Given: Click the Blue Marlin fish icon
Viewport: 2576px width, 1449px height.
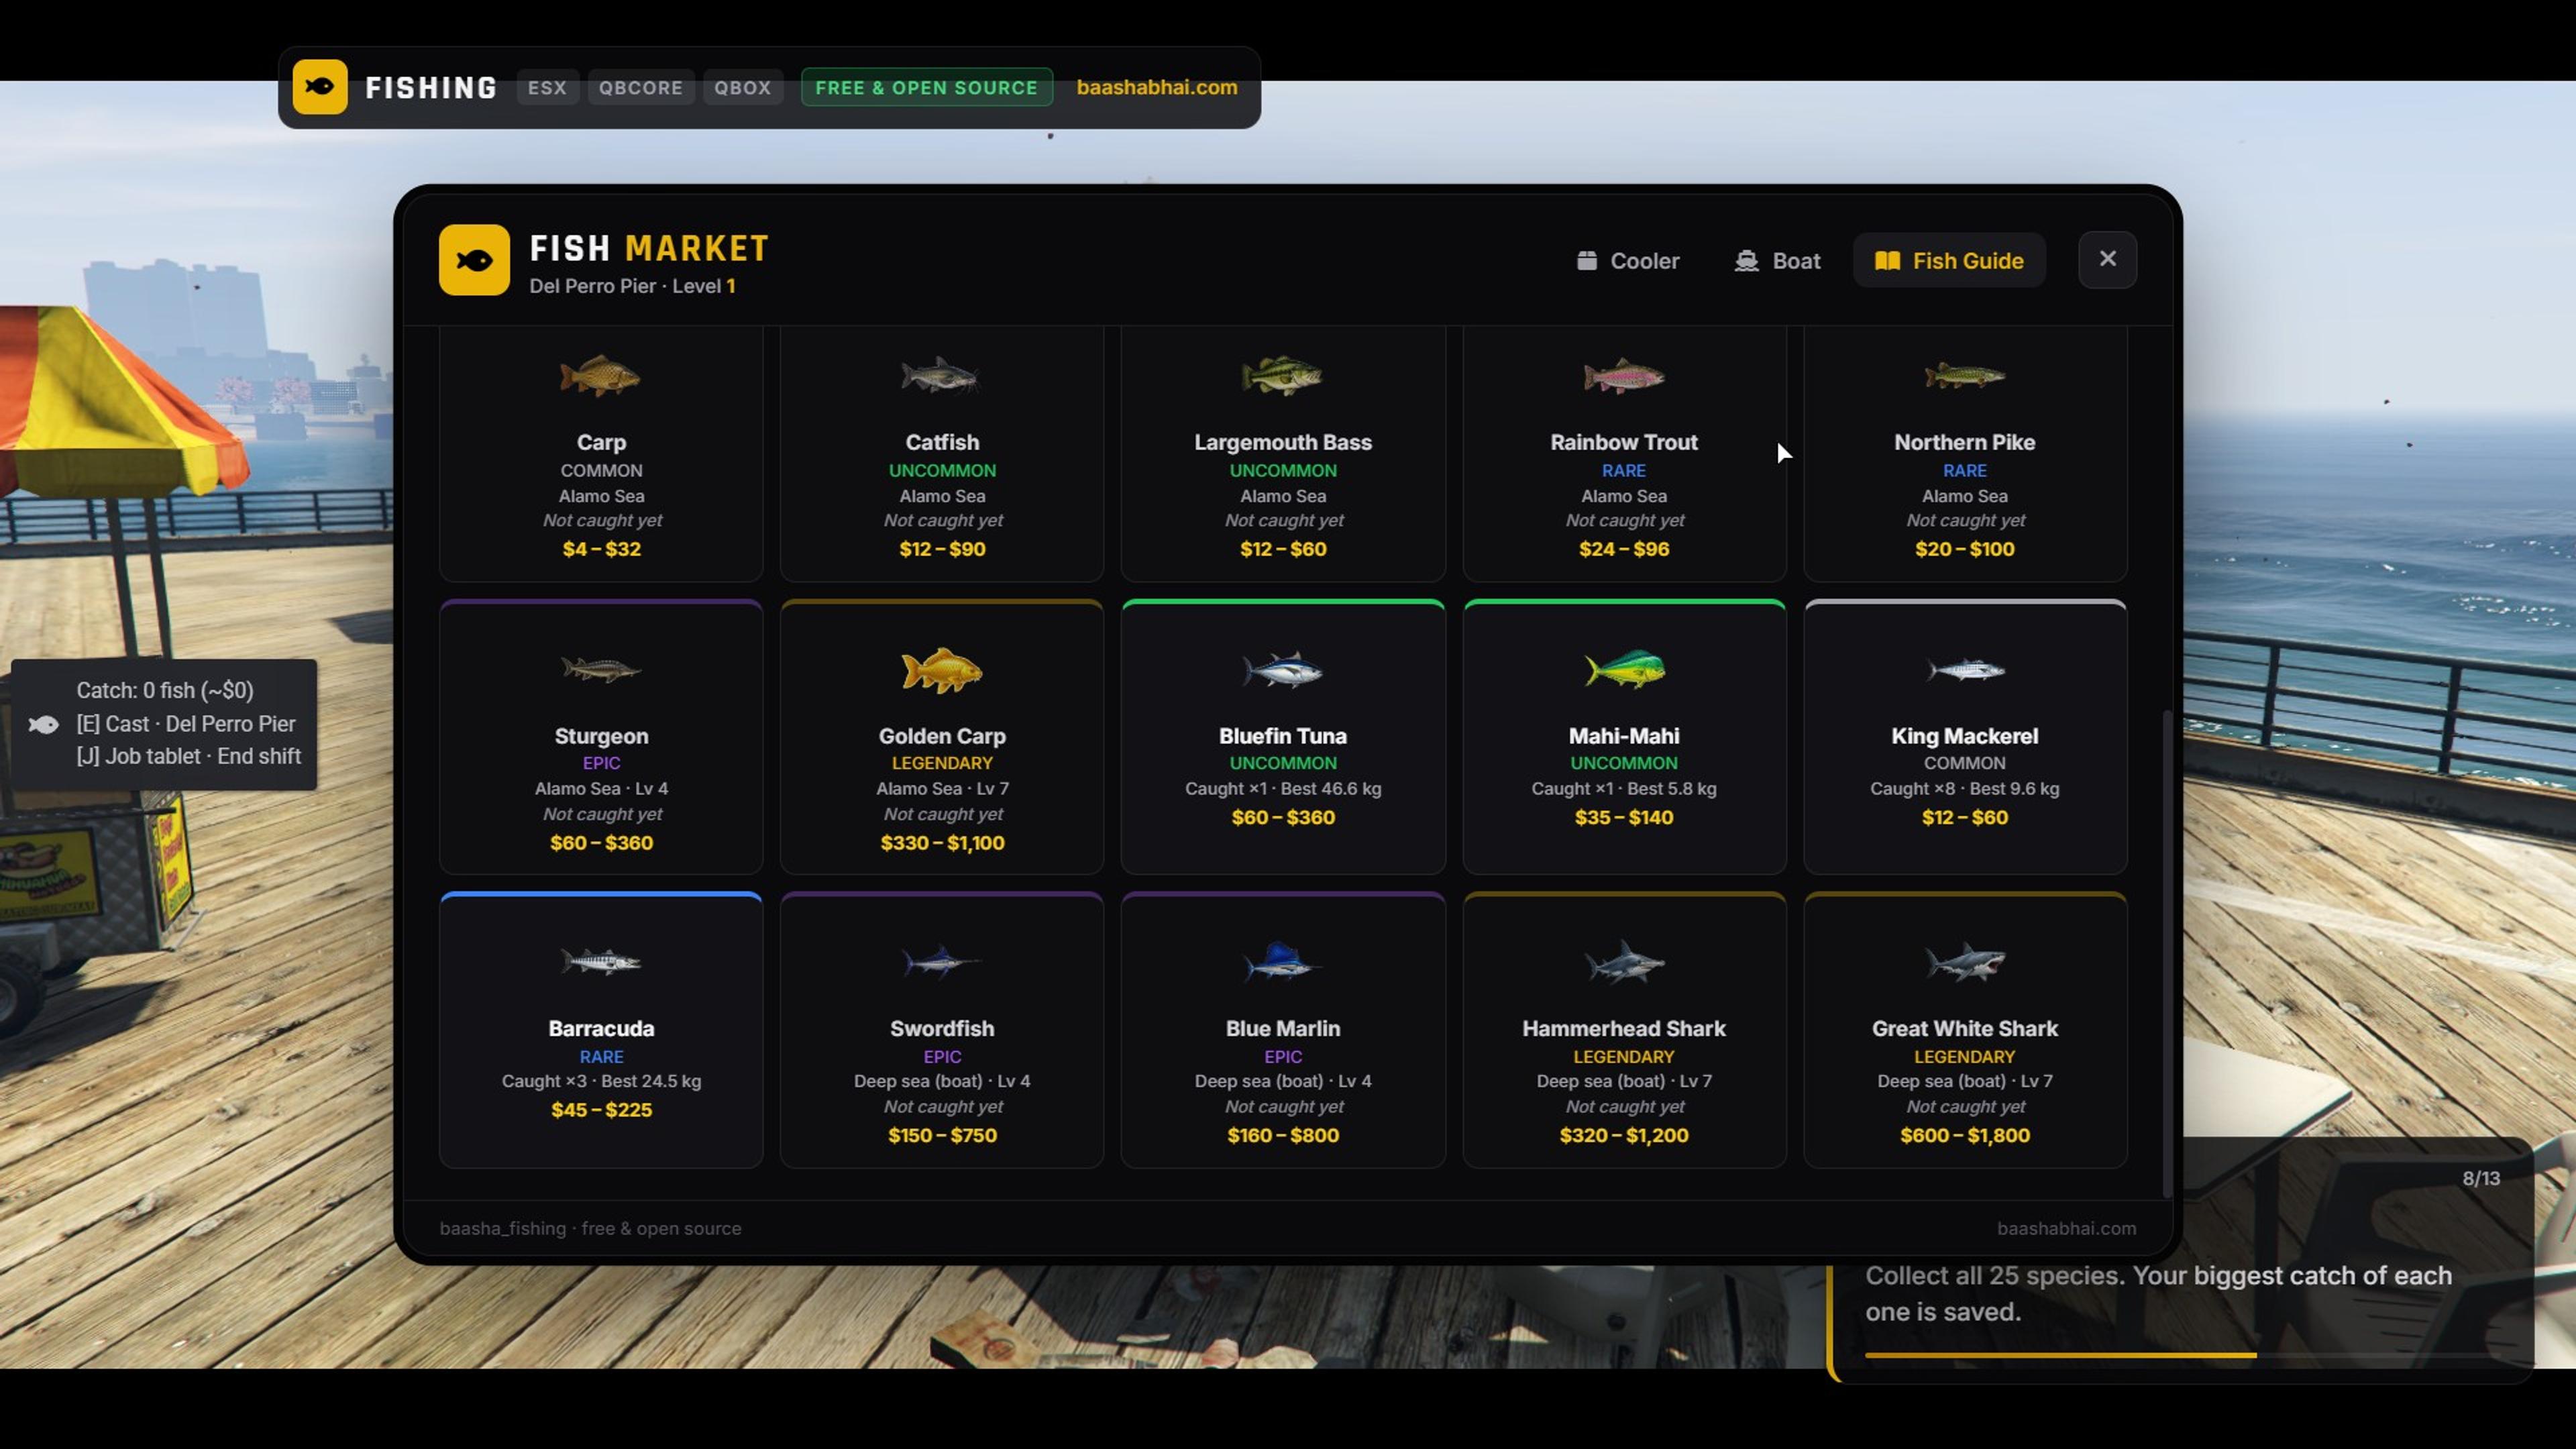Looking at the screenshot, I should [1283, 963].
